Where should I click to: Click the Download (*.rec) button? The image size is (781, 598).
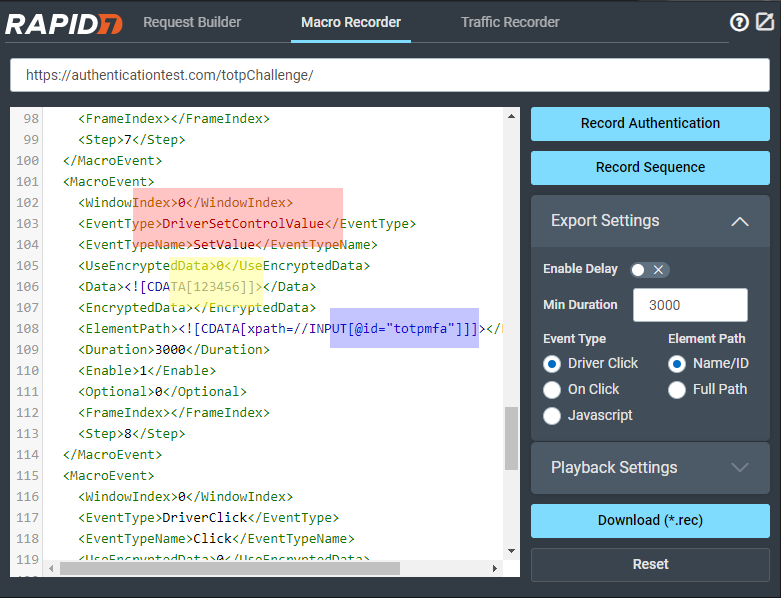(650, 521)
